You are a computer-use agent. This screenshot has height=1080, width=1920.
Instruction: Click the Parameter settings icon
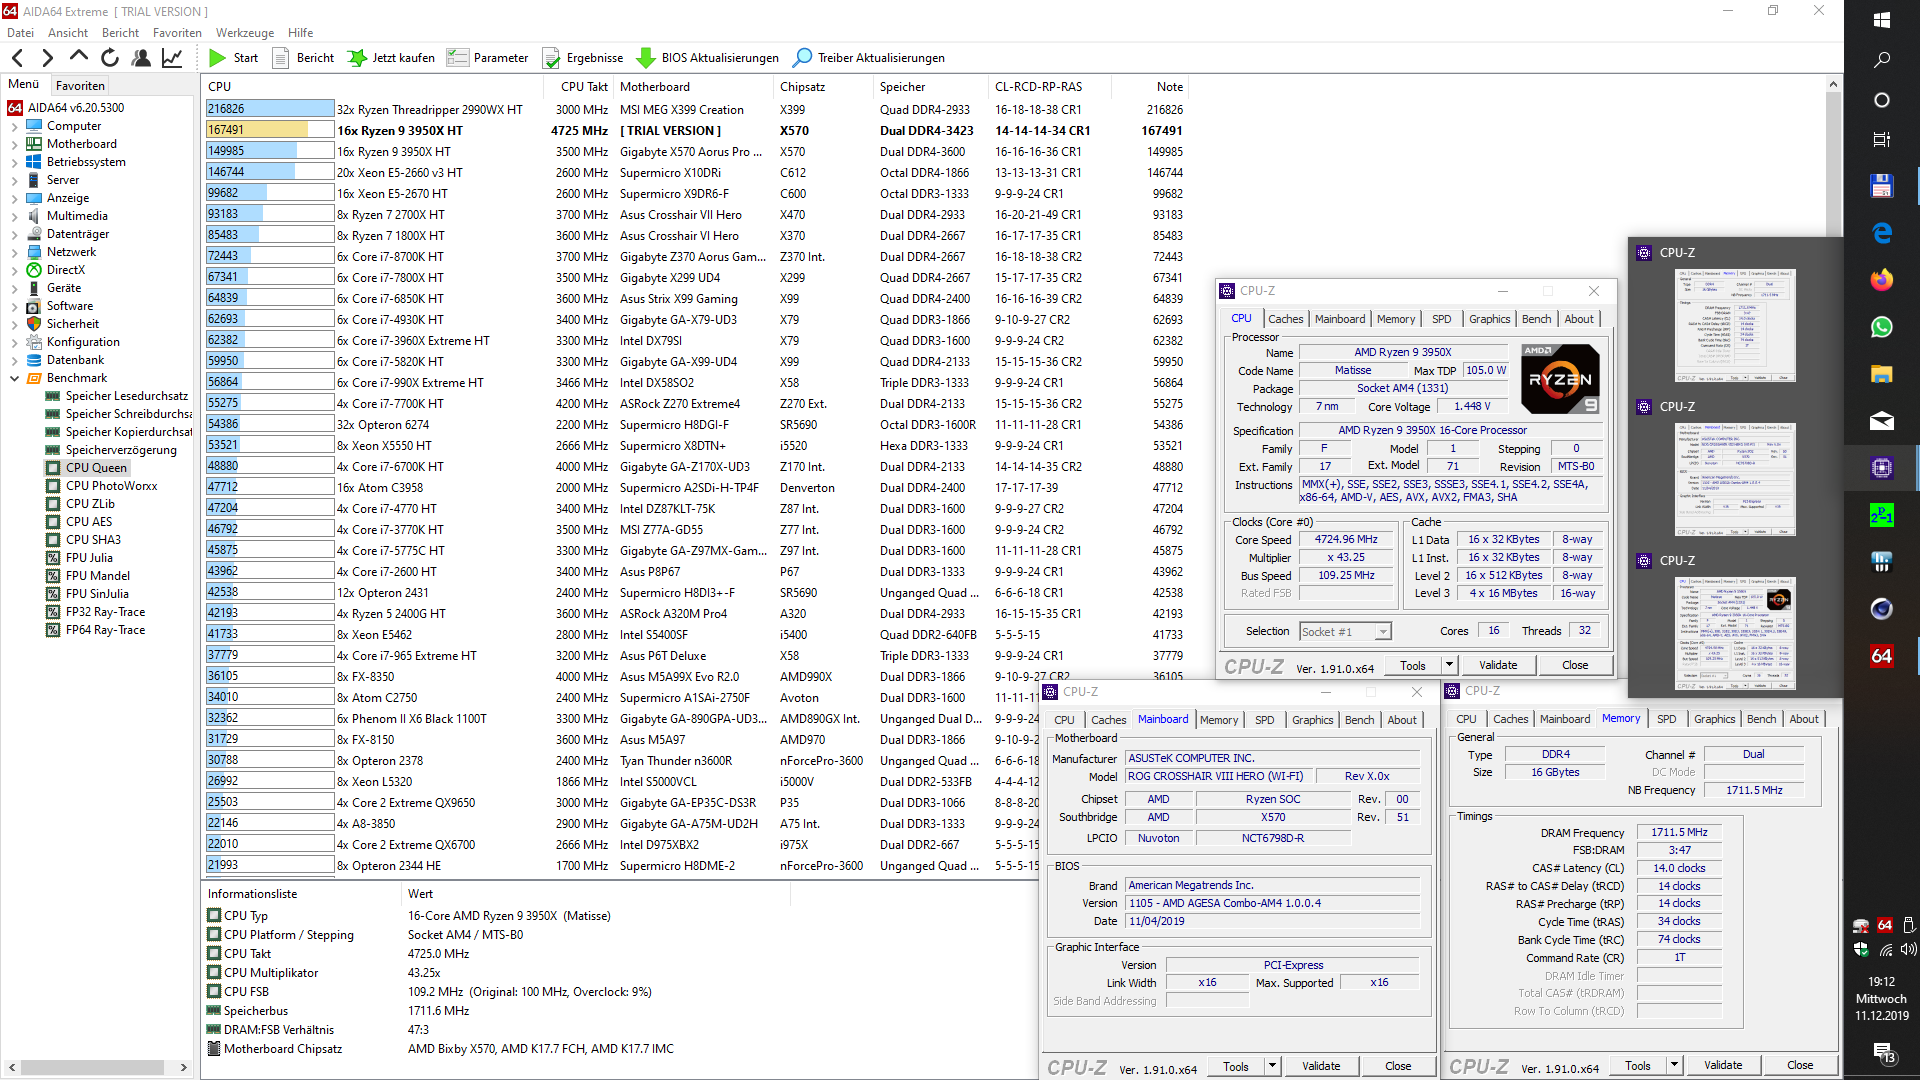point(458,58)
